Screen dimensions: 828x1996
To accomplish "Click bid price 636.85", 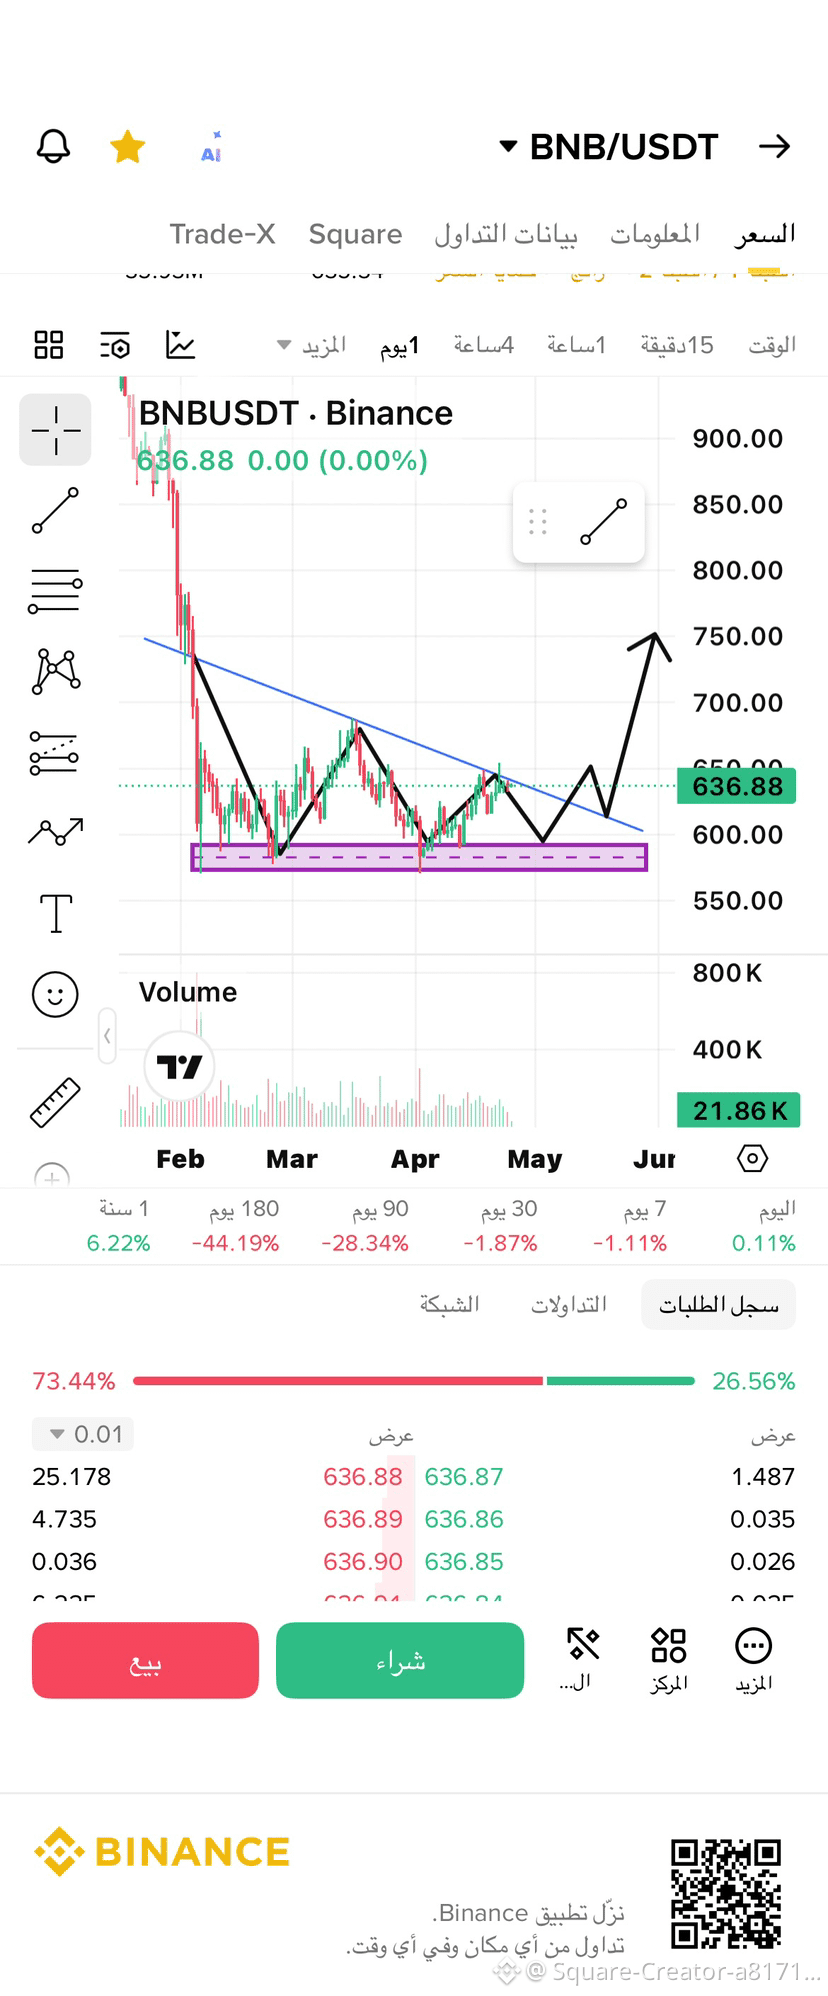I will pyautogui.click(x=464, y=1562).
